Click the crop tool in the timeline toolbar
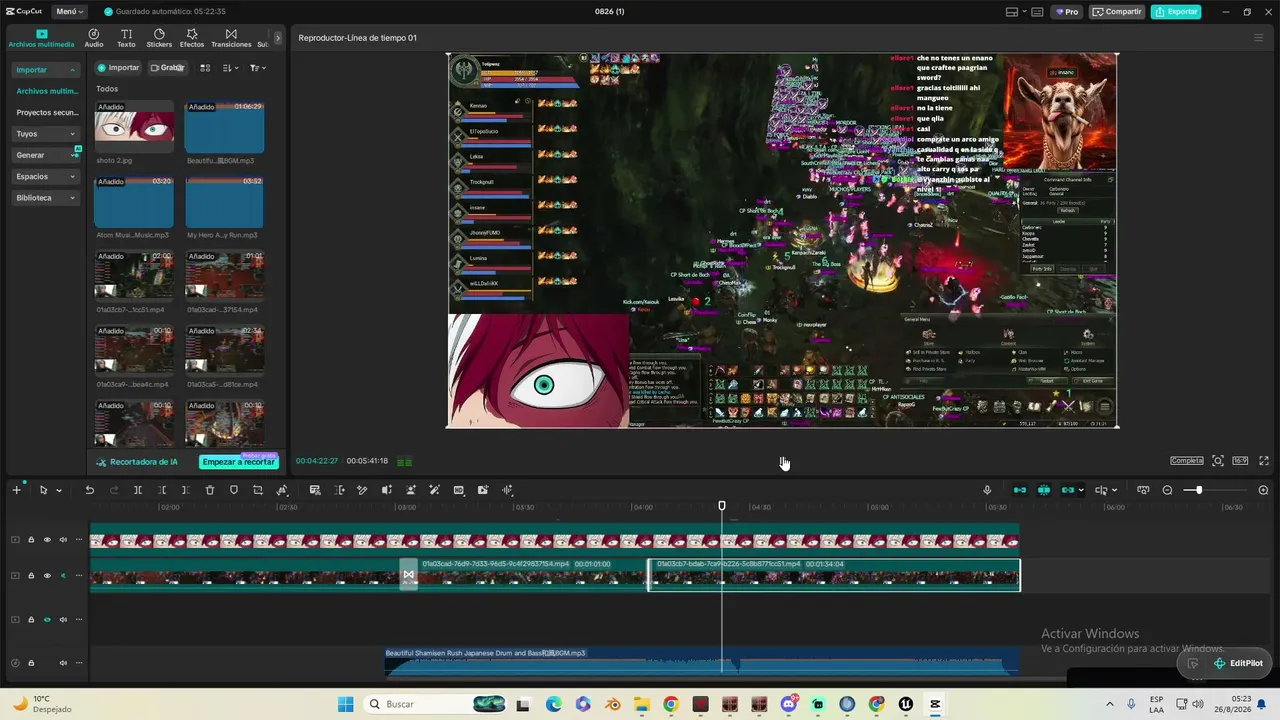Screen dimensions: 1280x720 pyautogui.click(x=258, y=490)
